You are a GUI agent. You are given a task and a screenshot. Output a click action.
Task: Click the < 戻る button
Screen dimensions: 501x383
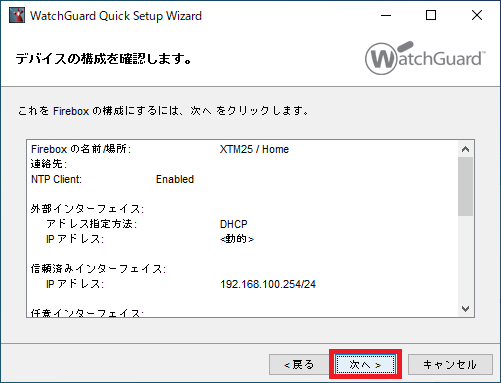(x=299, y=364)
